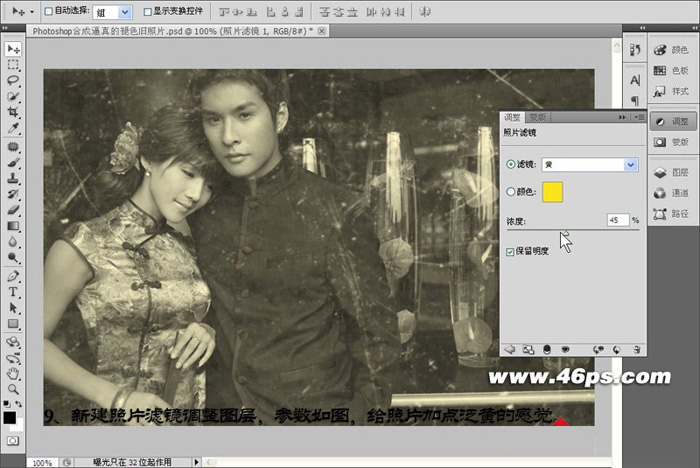
Task: Toggle adjustment visibility eye icon
Action: tap(567, 349)
